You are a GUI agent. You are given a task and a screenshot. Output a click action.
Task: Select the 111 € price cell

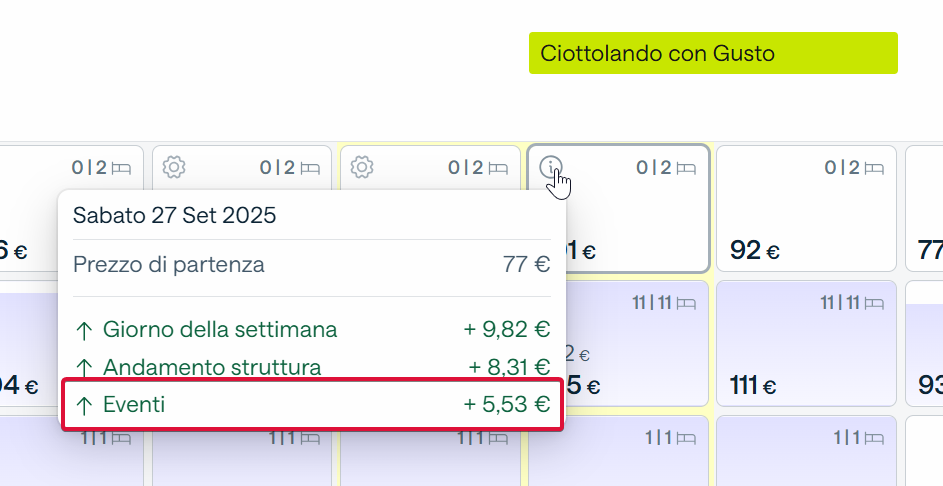coord(806,343)
